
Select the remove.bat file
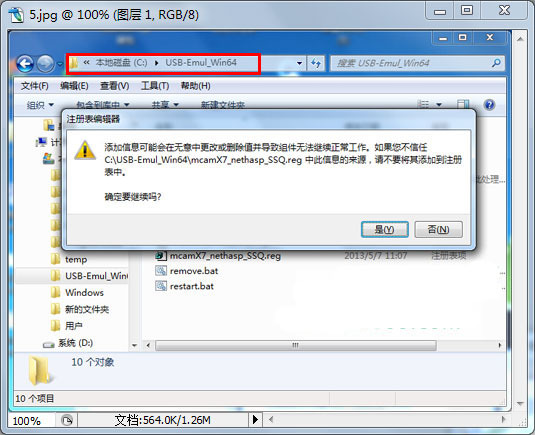tap(187, 271)
